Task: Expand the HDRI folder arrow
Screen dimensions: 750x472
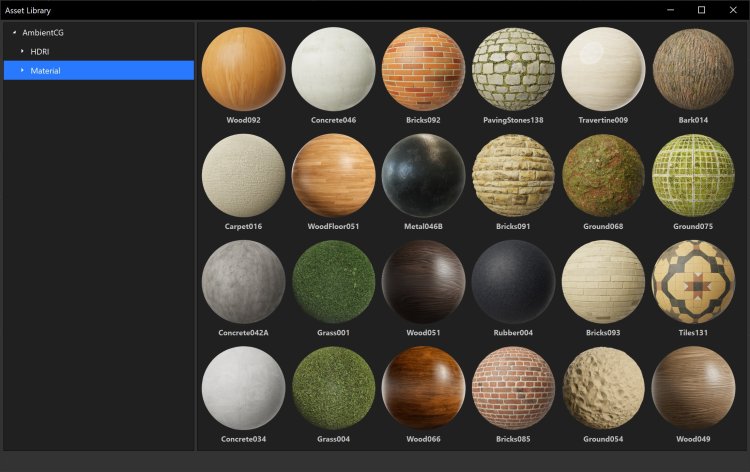Action: pos(22,51)
